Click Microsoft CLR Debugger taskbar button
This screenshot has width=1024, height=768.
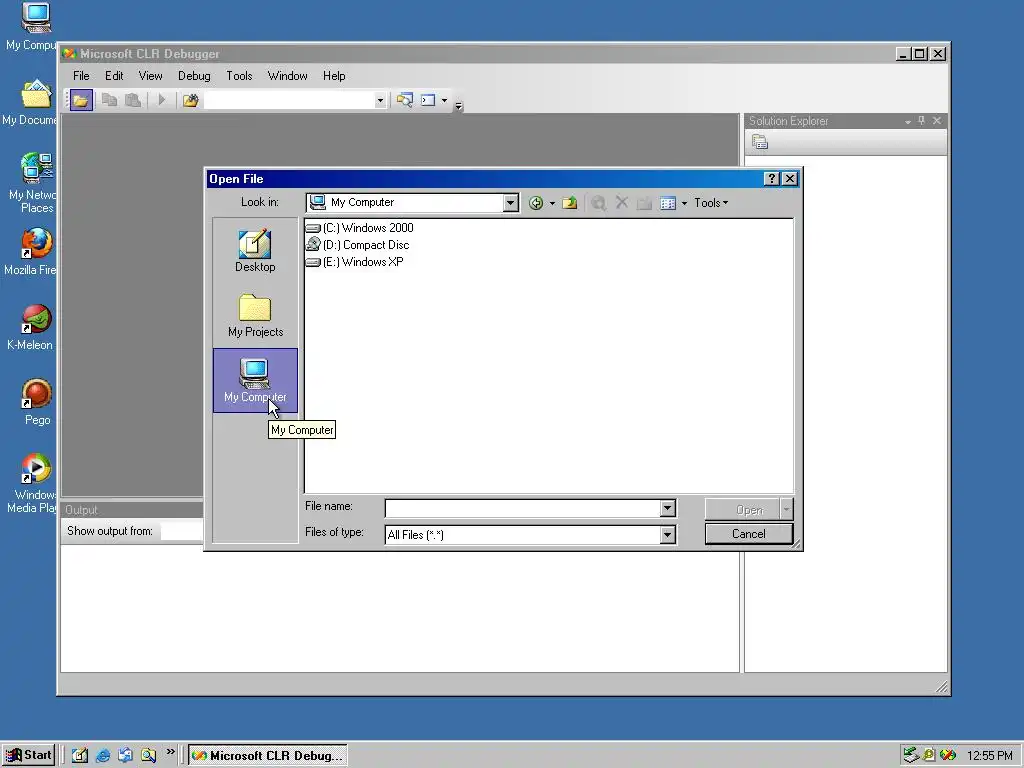(x=268, y=756)
